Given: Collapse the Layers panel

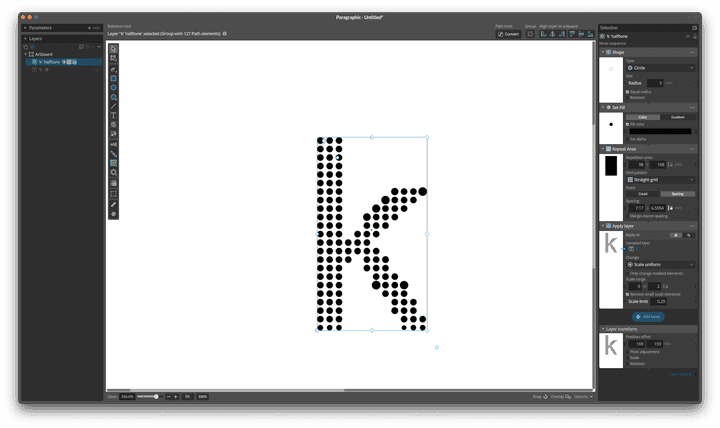Looking at the screenshot, I should click(25, 39).
